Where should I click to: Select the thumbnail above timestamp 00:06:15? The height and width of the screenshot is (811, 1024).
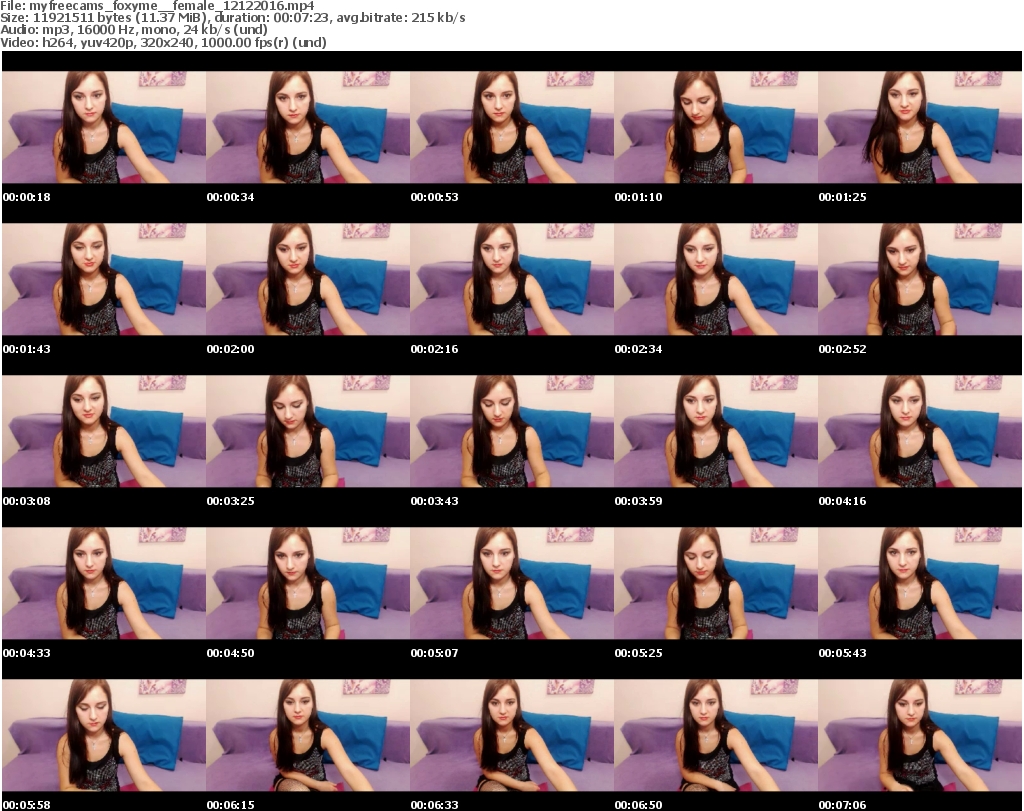coord(308,735)
